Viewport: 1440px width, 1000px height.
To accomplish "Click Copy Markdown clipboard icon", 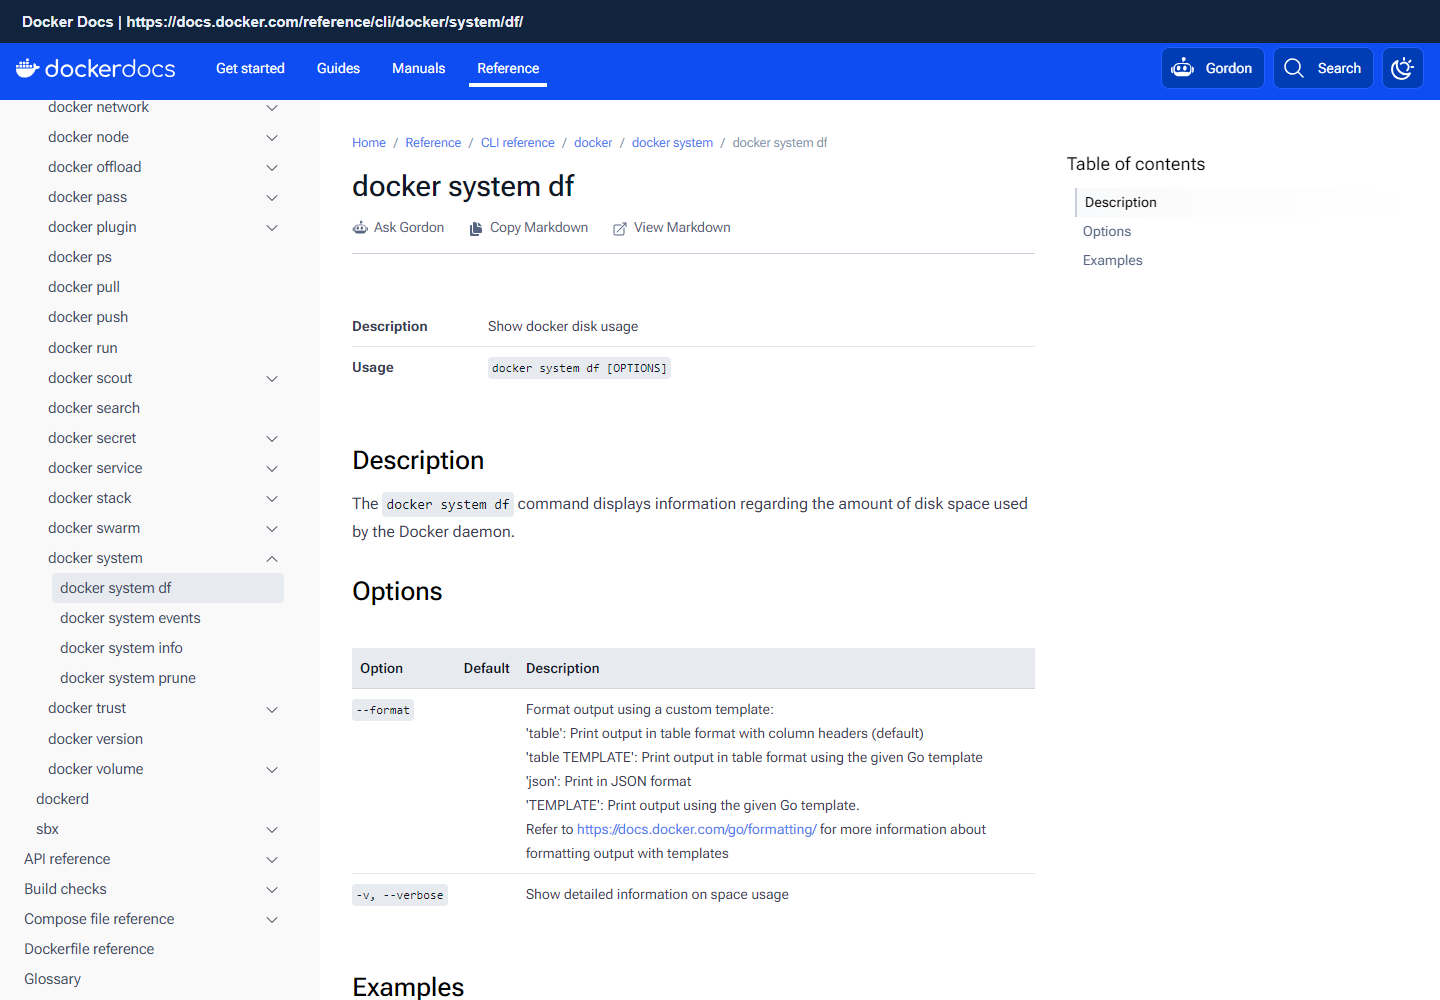I will tap(476, 228).
